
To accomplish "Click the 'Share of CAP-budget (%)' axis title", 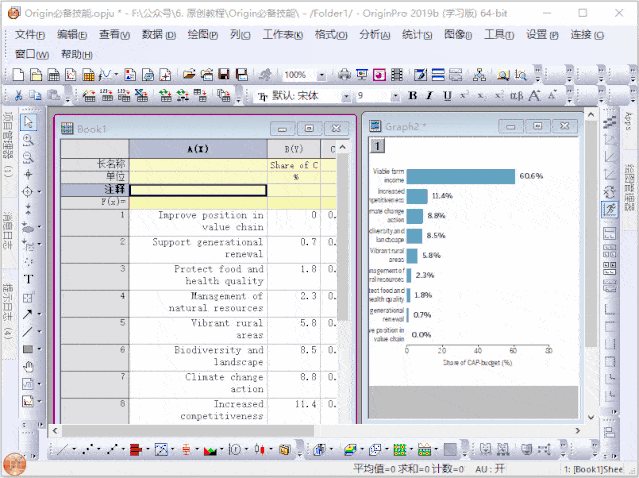I will (x=477, y=363).
